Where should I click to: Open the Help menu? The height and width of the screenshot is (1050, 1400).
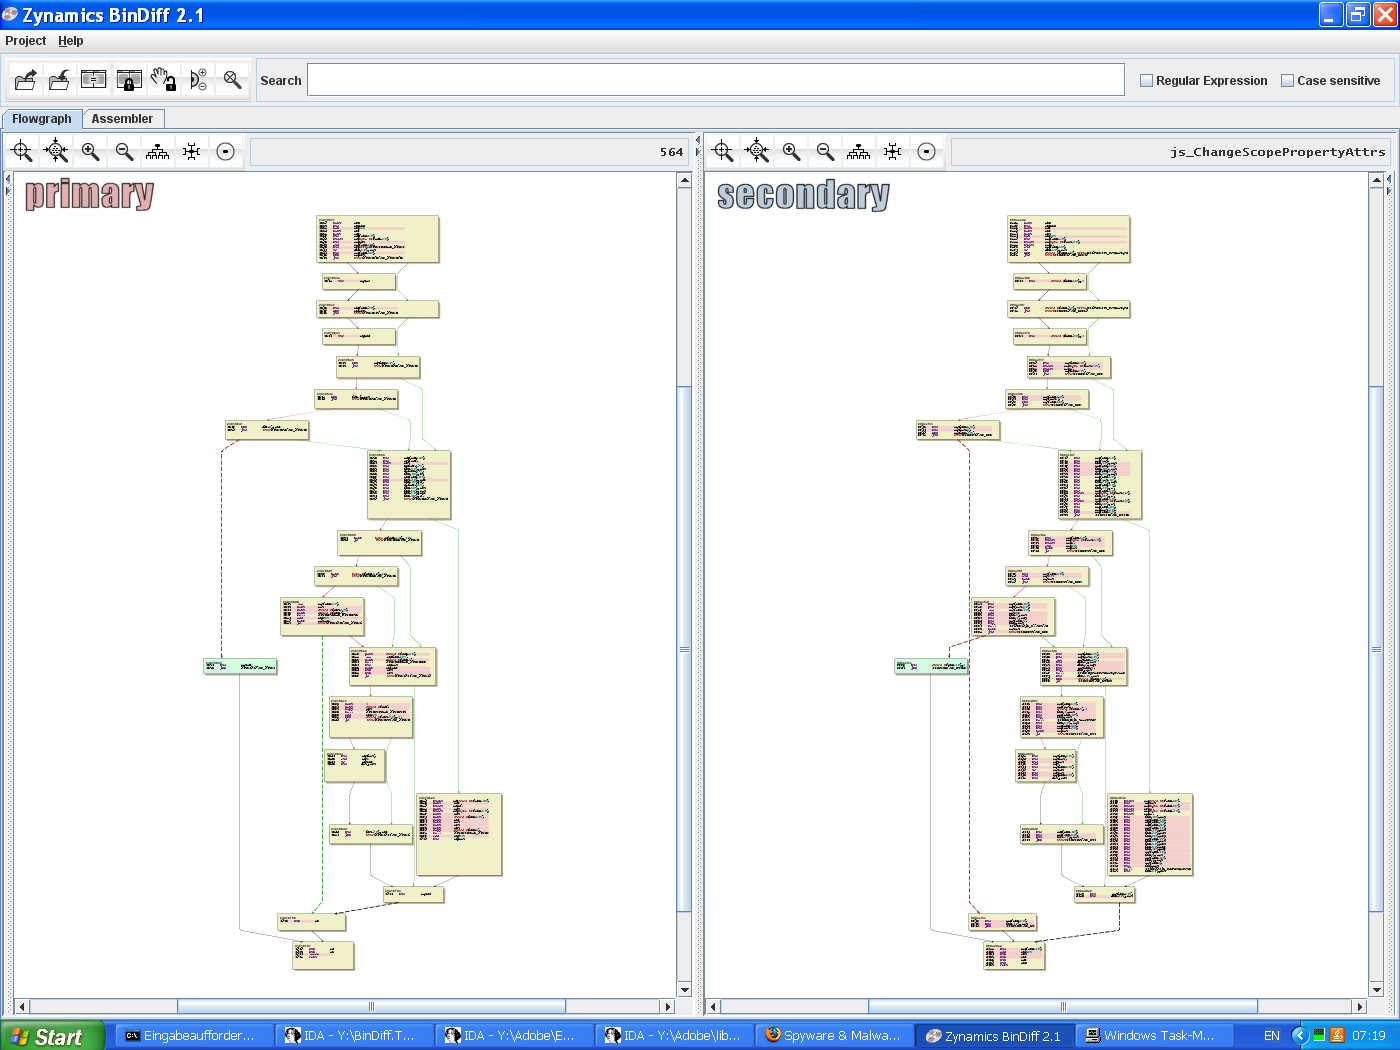[70, 41]
